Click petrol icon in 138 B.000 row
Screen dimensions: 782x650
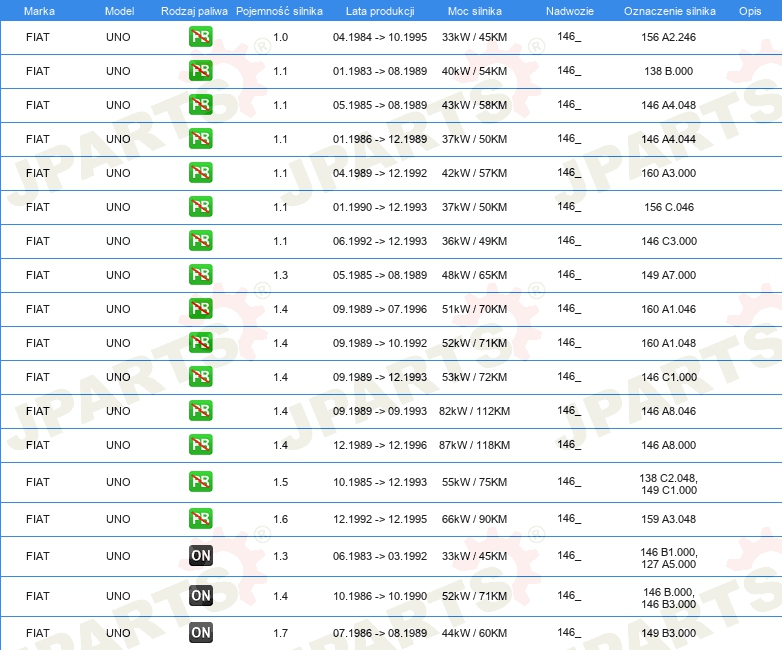point(200,71)
